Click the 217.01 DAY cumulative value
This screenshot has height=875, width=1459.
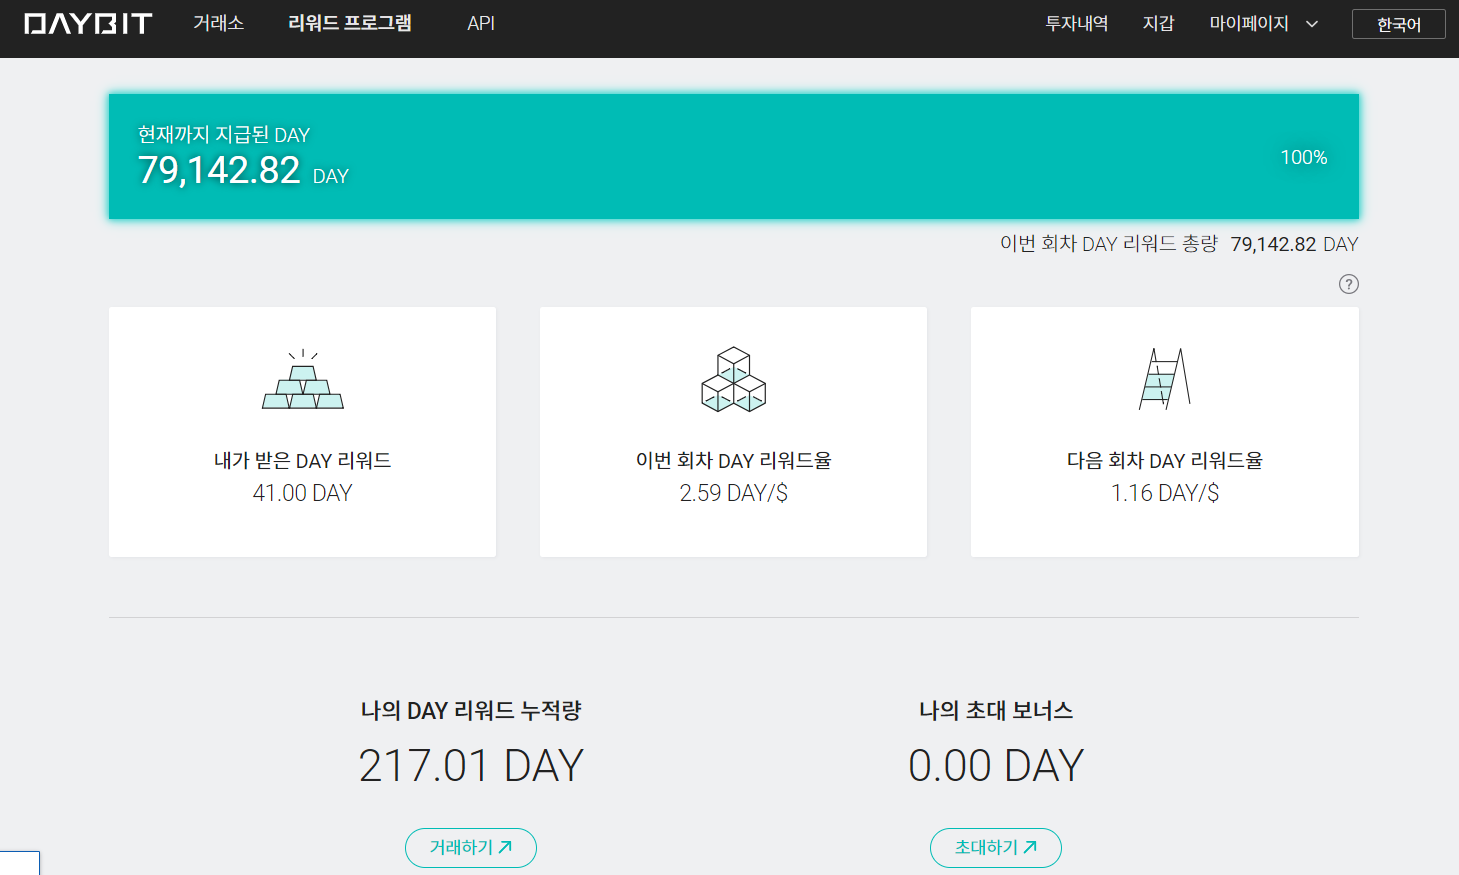coord(471,766)
